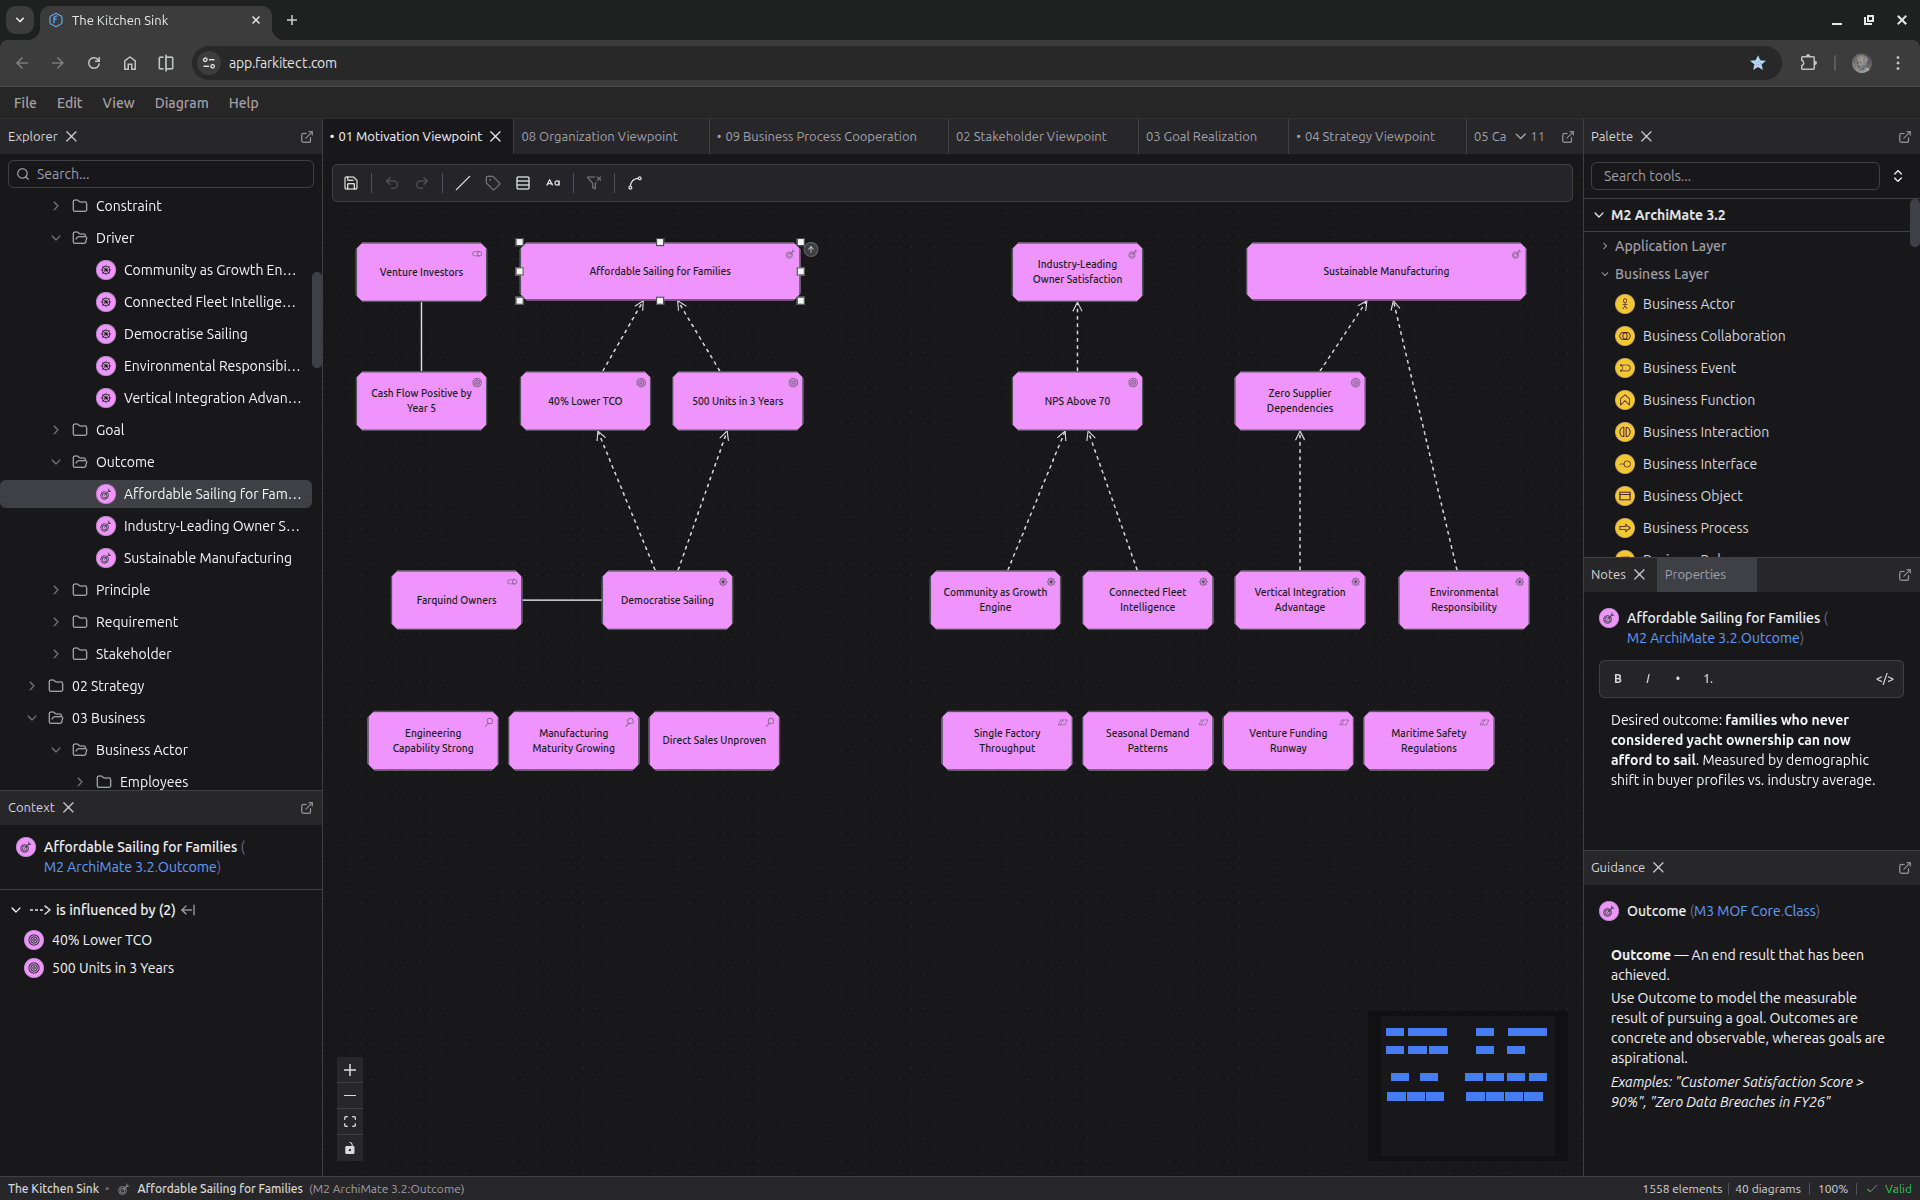1920x1200 pixels.
Task: Toggle italic formatting in Notes editor
Action: pos(1648,679)
